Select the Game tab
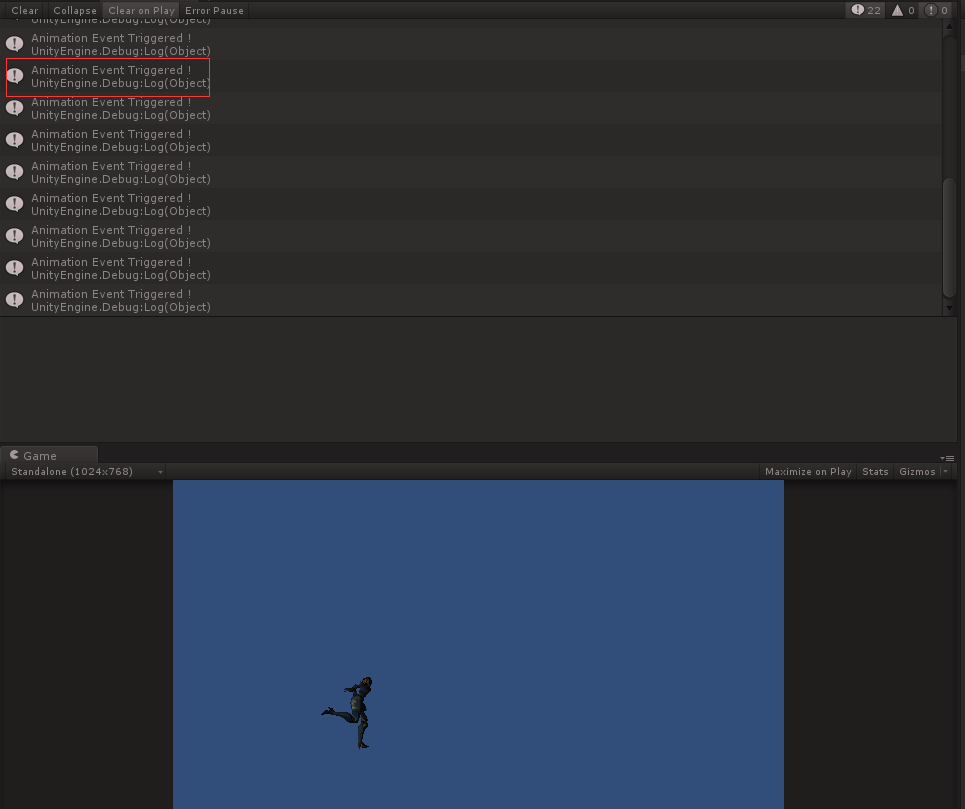This screenshot has height=809, width=965. tap(49, 455)
